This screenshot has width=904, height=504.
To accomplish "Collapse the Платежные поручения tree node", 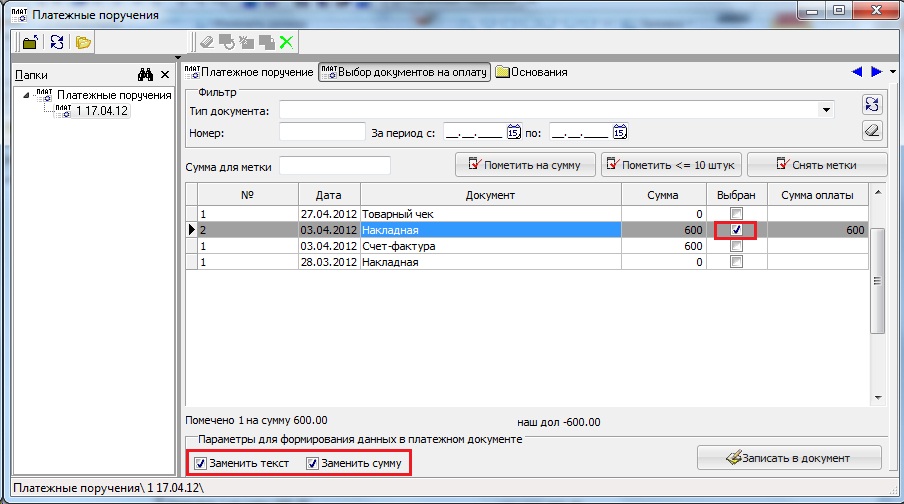I will [26, 95].
